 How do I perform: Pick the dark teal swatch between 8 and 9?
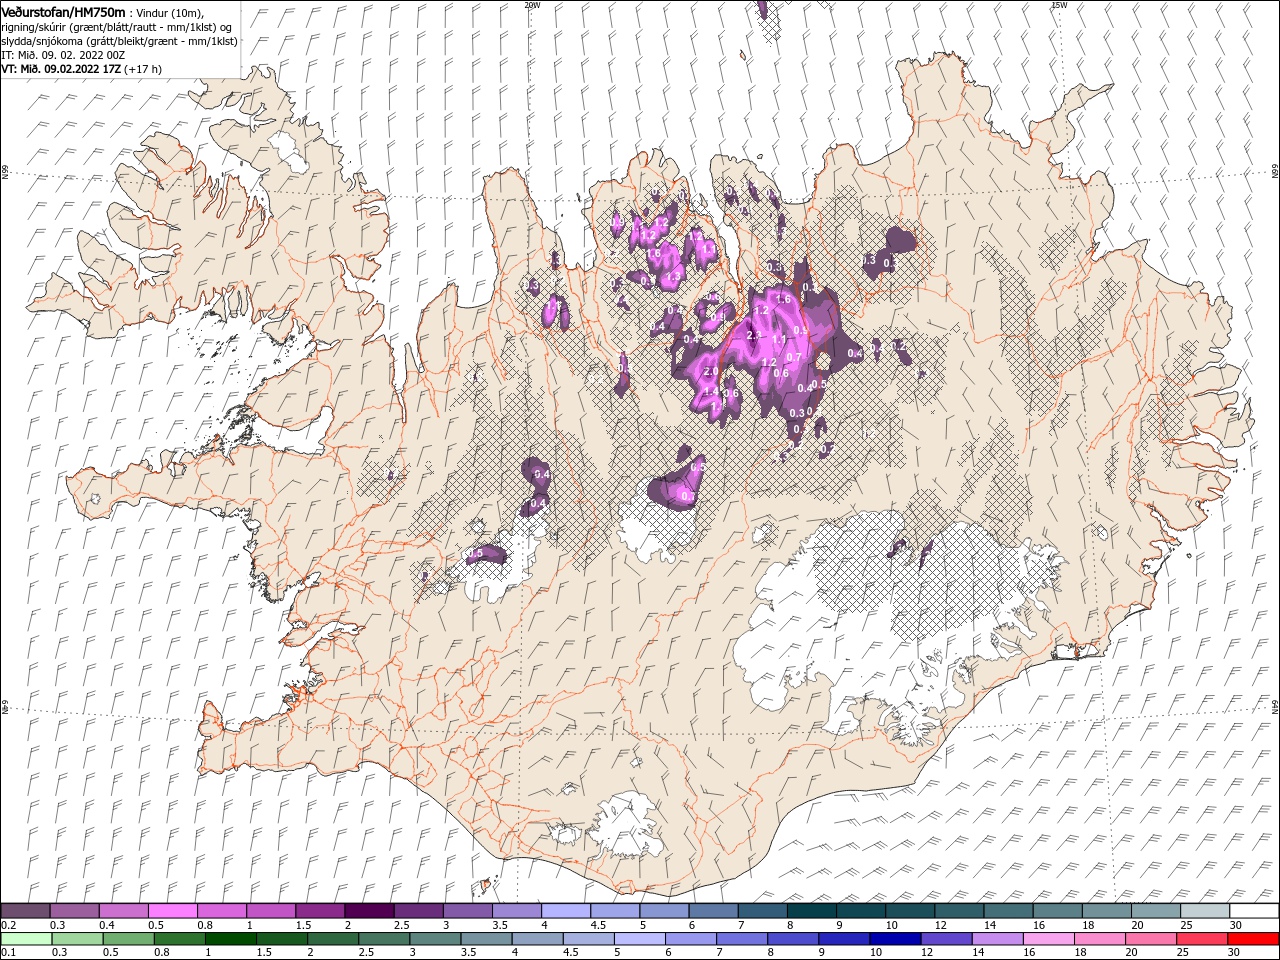tap(812, 911)
